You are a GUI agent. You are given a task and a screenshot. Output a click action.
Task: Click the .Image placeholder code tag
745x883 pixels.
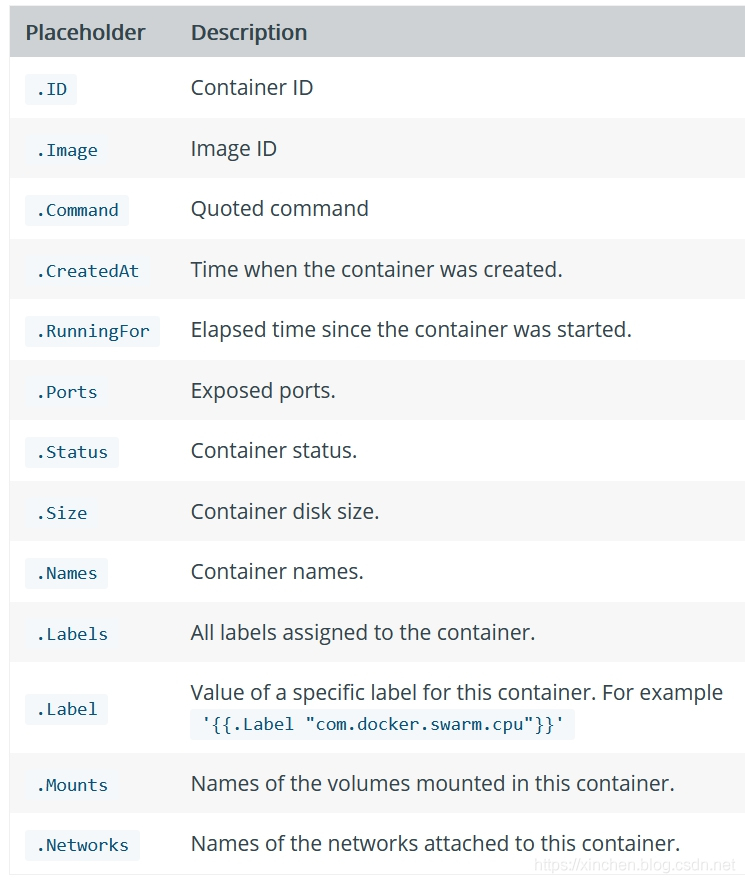(x=67, y=150)
